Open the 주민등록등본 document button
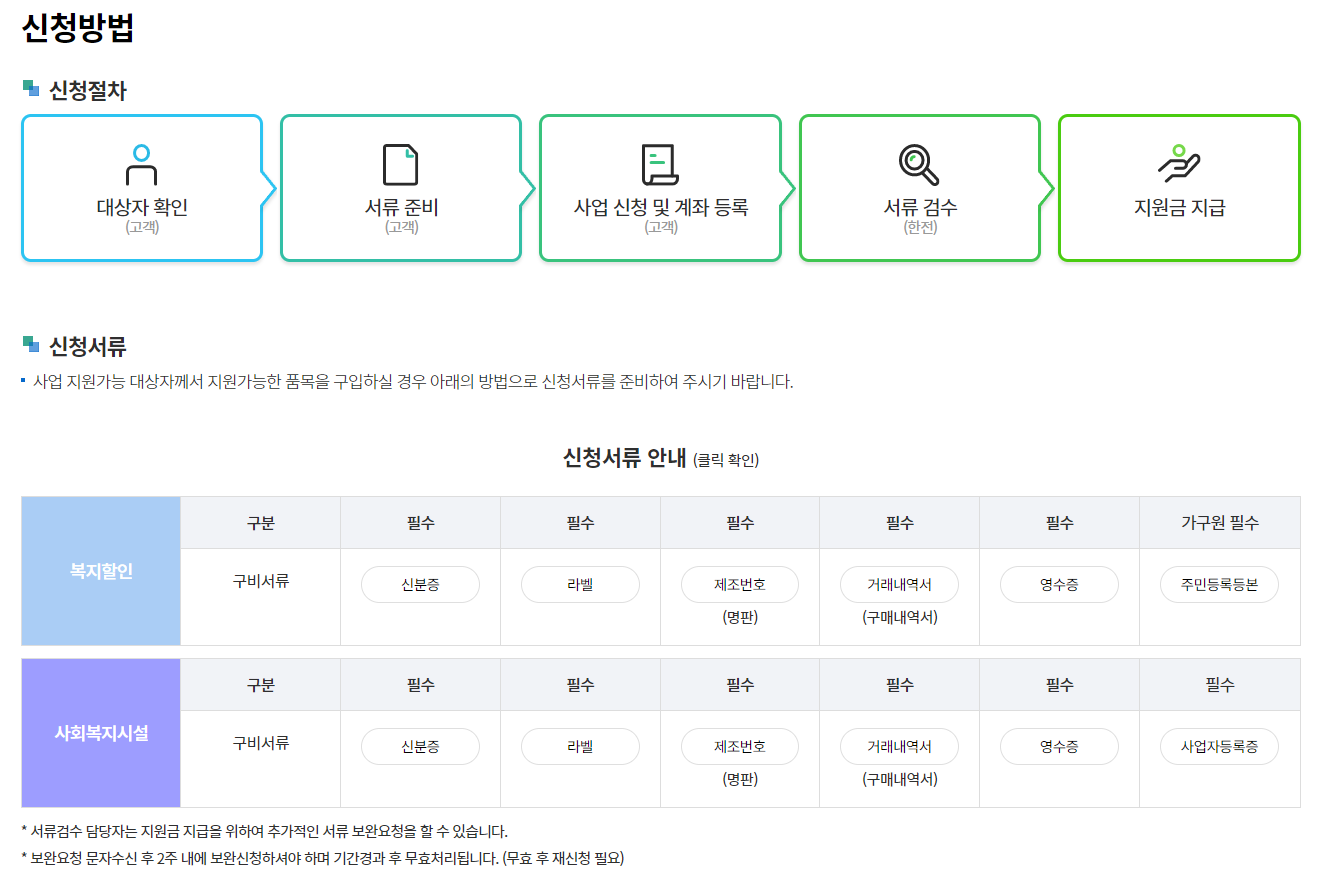Screen dimensions: 1340x885 click(1219, 585)
